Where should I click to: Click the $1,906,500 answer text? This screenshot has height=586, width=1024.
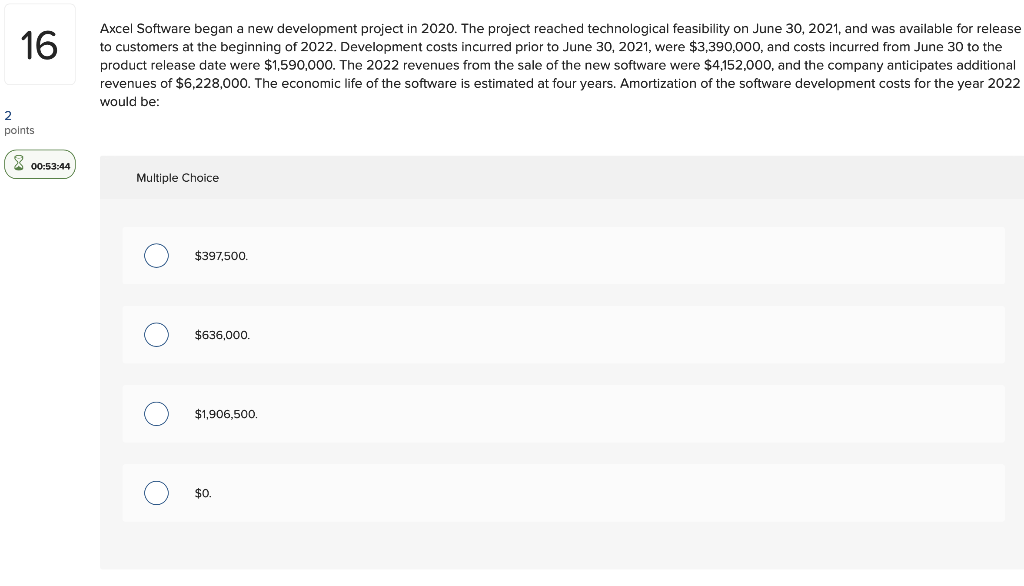pos(226,413)
